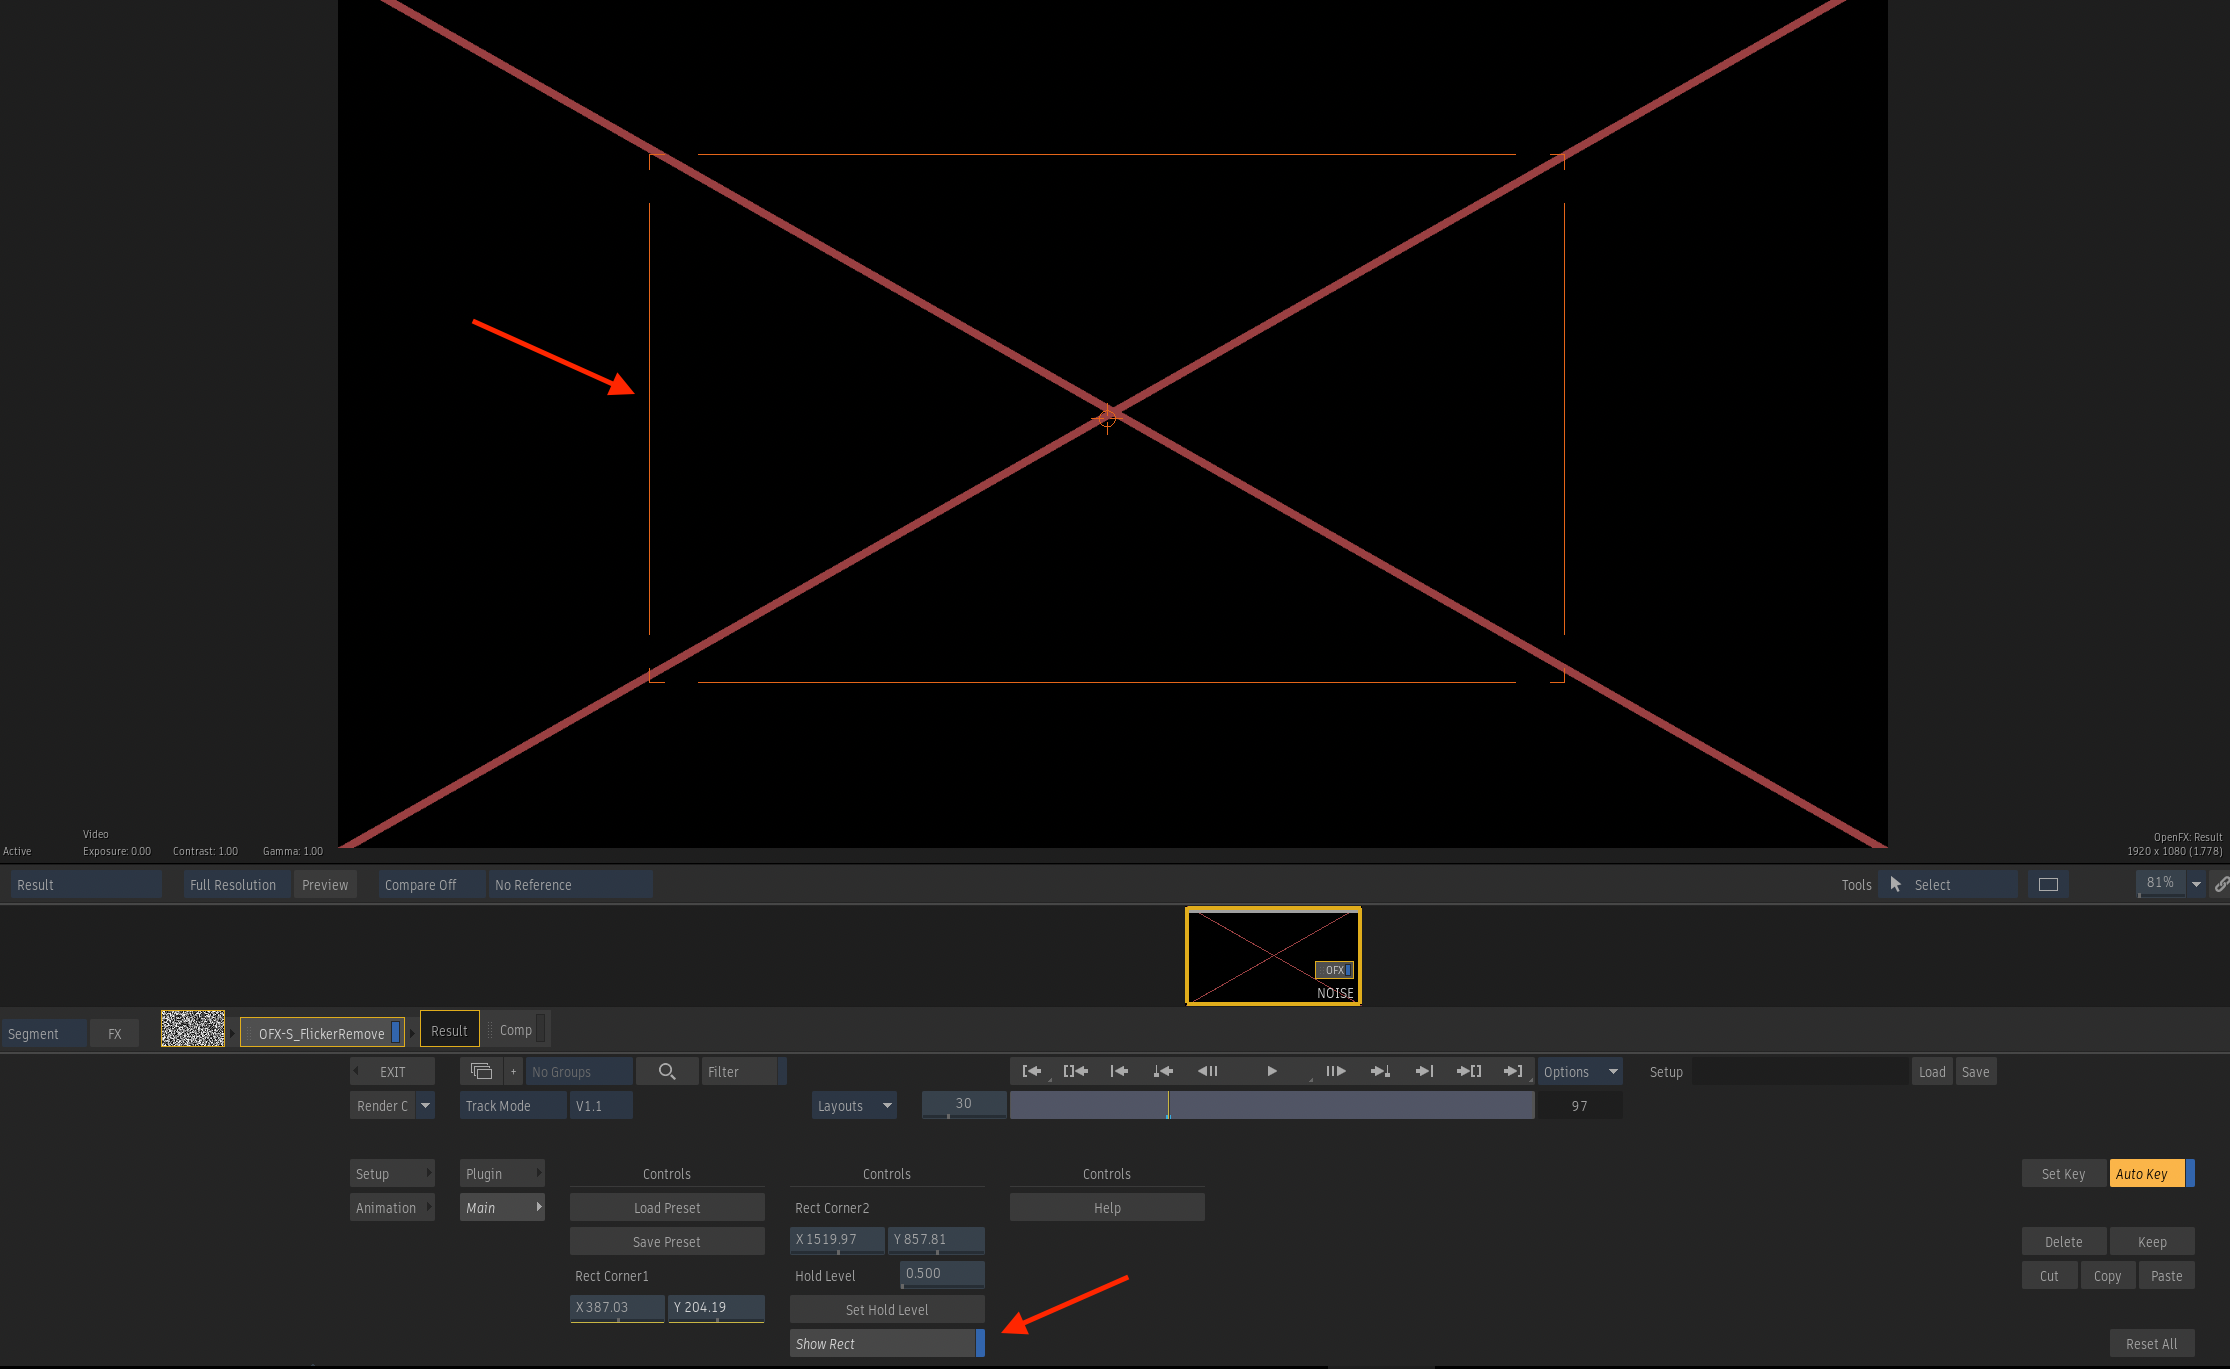Click the Set Hold Level button
This screenshot has height=1369, width=2230.
tap(886, 1310)
